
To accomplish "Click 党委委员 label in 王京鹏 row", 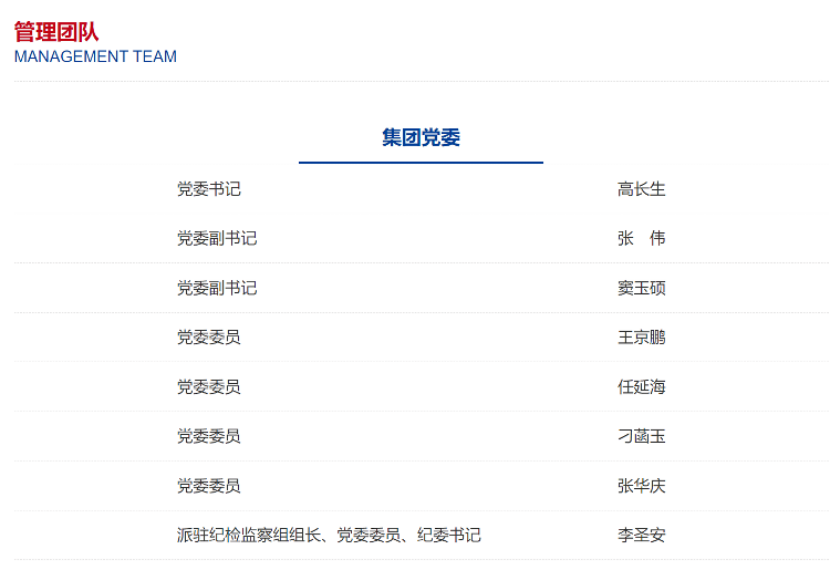I will coord(209,337).
